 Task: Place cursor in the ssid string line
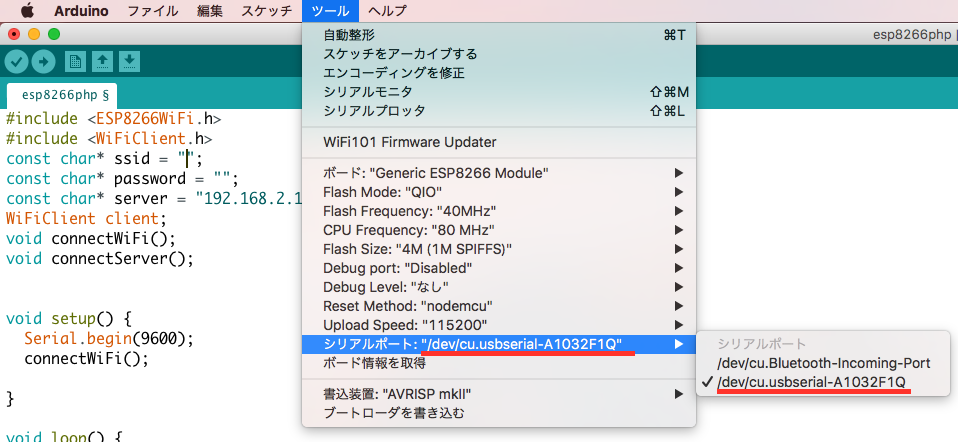pyautogui.click(x=104, y=159)
